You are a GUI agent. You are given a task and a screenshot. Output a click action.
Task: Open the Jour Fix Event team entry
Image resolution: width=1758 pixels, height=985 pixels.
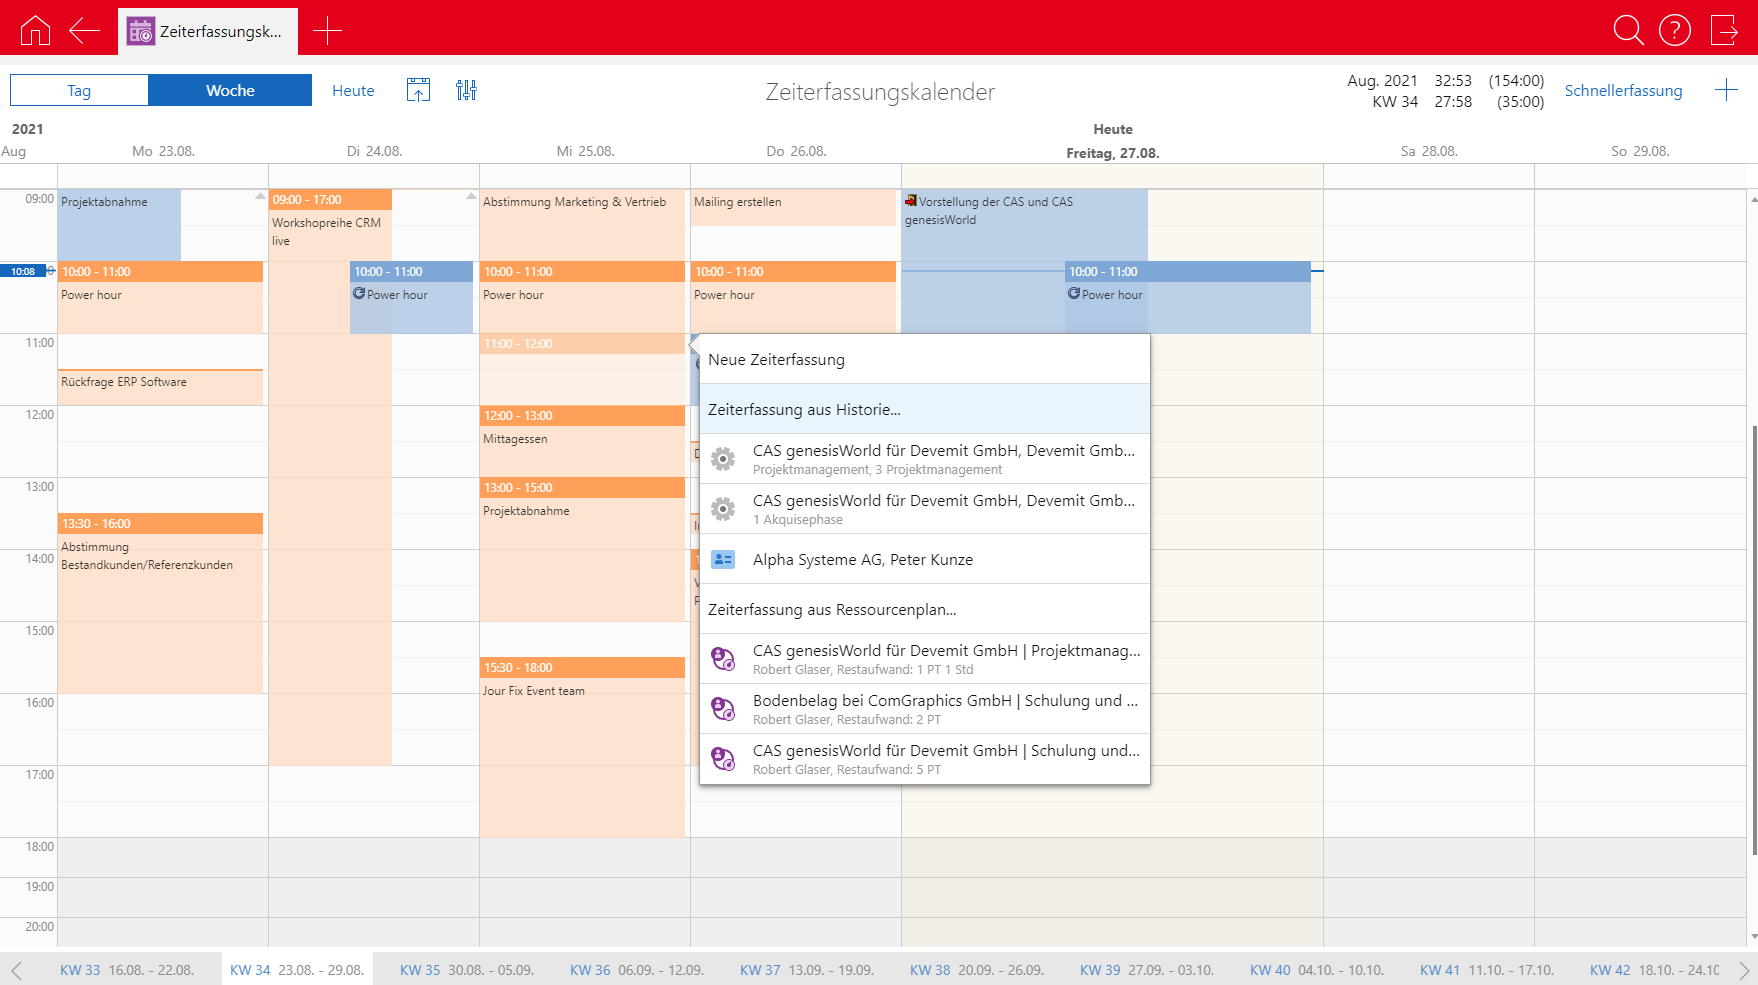(x=582, y=747)
